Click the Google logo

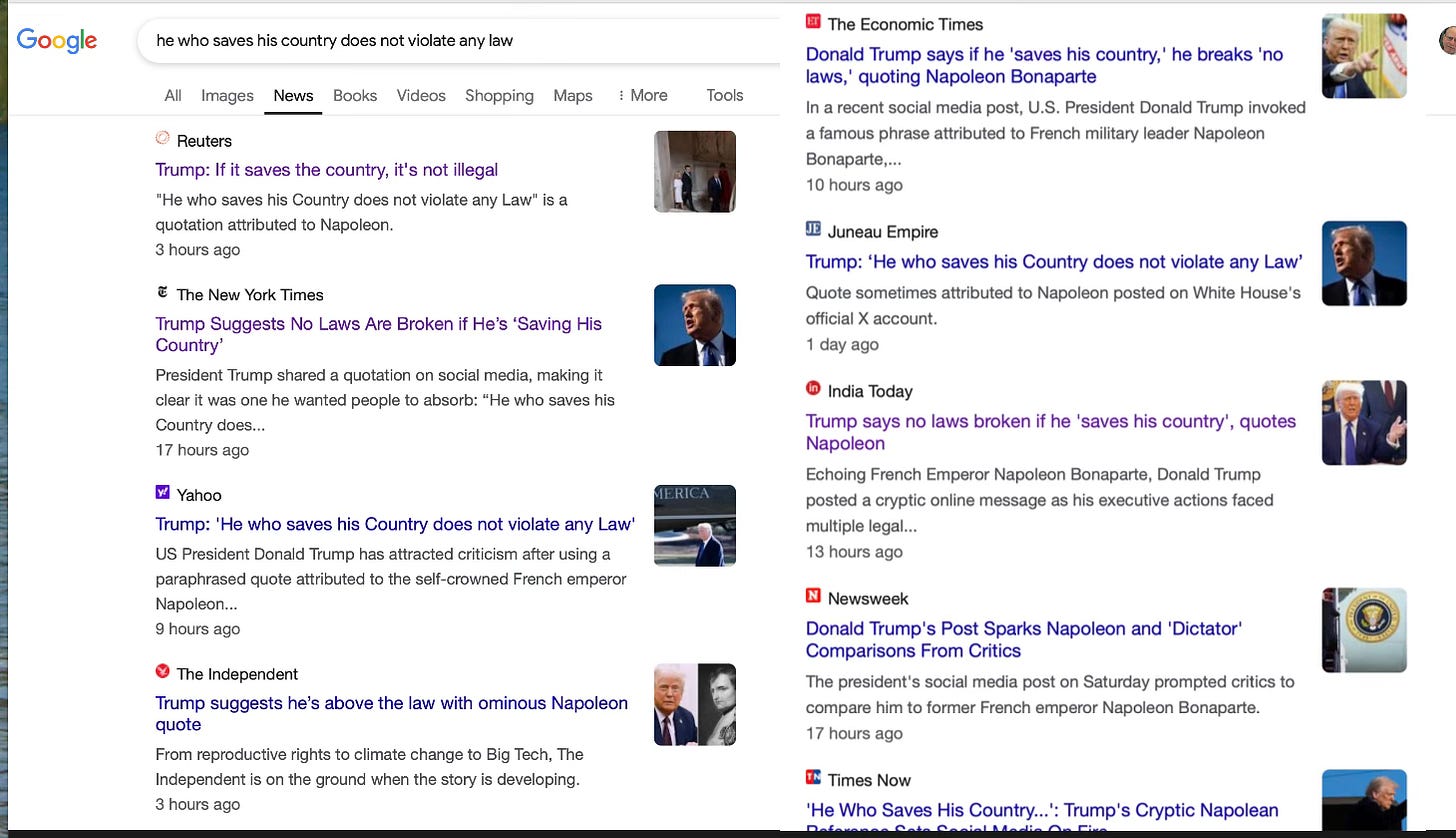(57, 40)
